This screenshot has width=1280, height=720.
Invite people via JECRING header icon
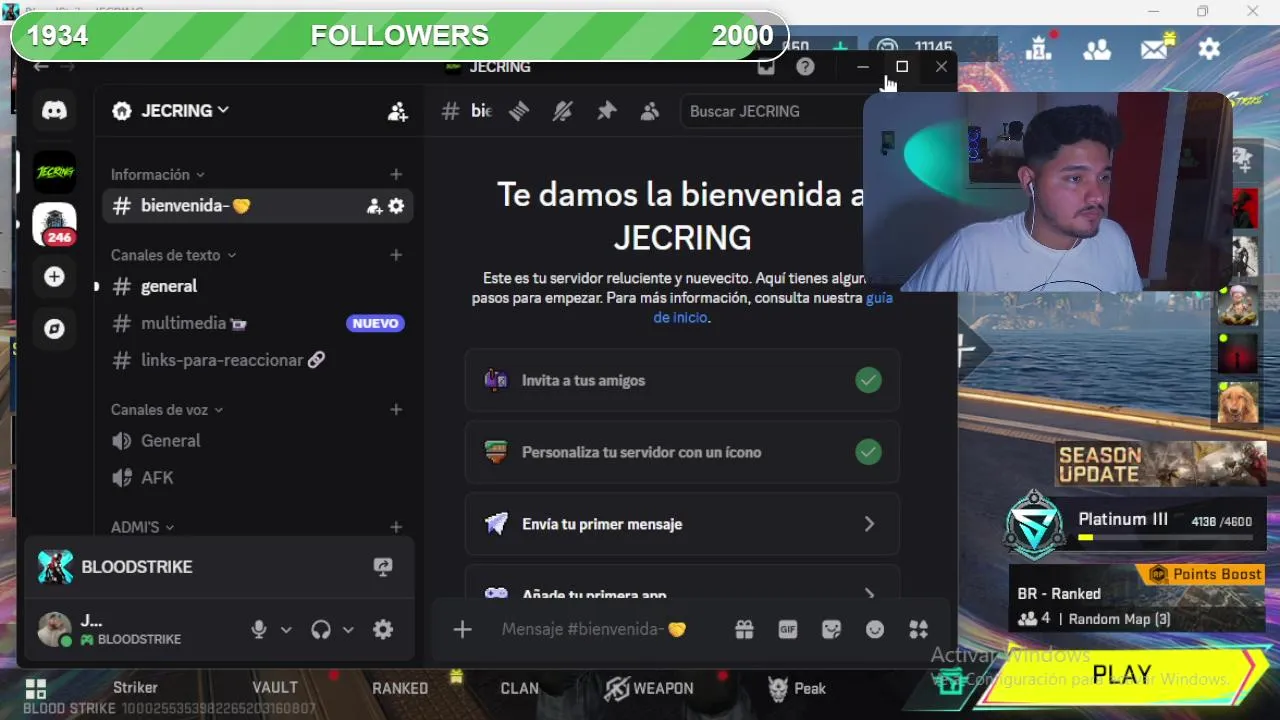(x=397, y=111)
